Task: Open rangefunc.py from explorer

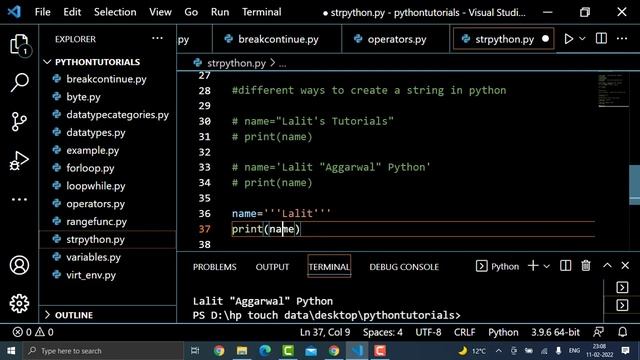Action: click(96, 222)
